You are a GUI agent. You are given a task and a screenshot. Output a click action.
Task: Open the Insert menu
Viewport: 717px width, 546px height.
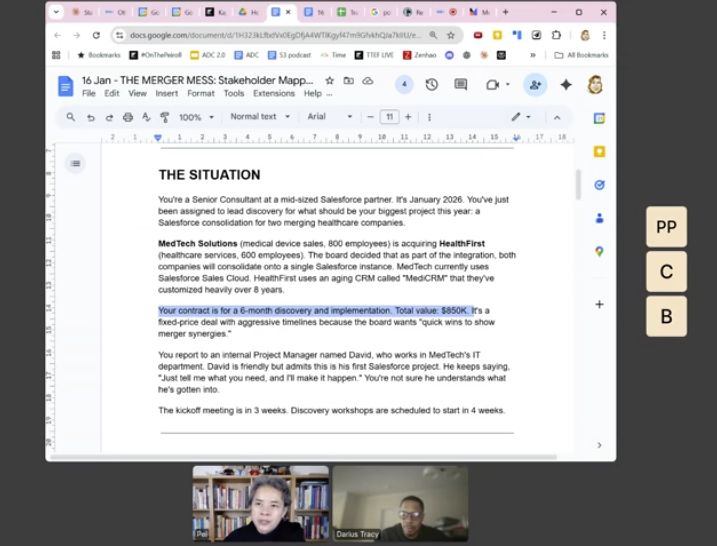pos(166,93)
